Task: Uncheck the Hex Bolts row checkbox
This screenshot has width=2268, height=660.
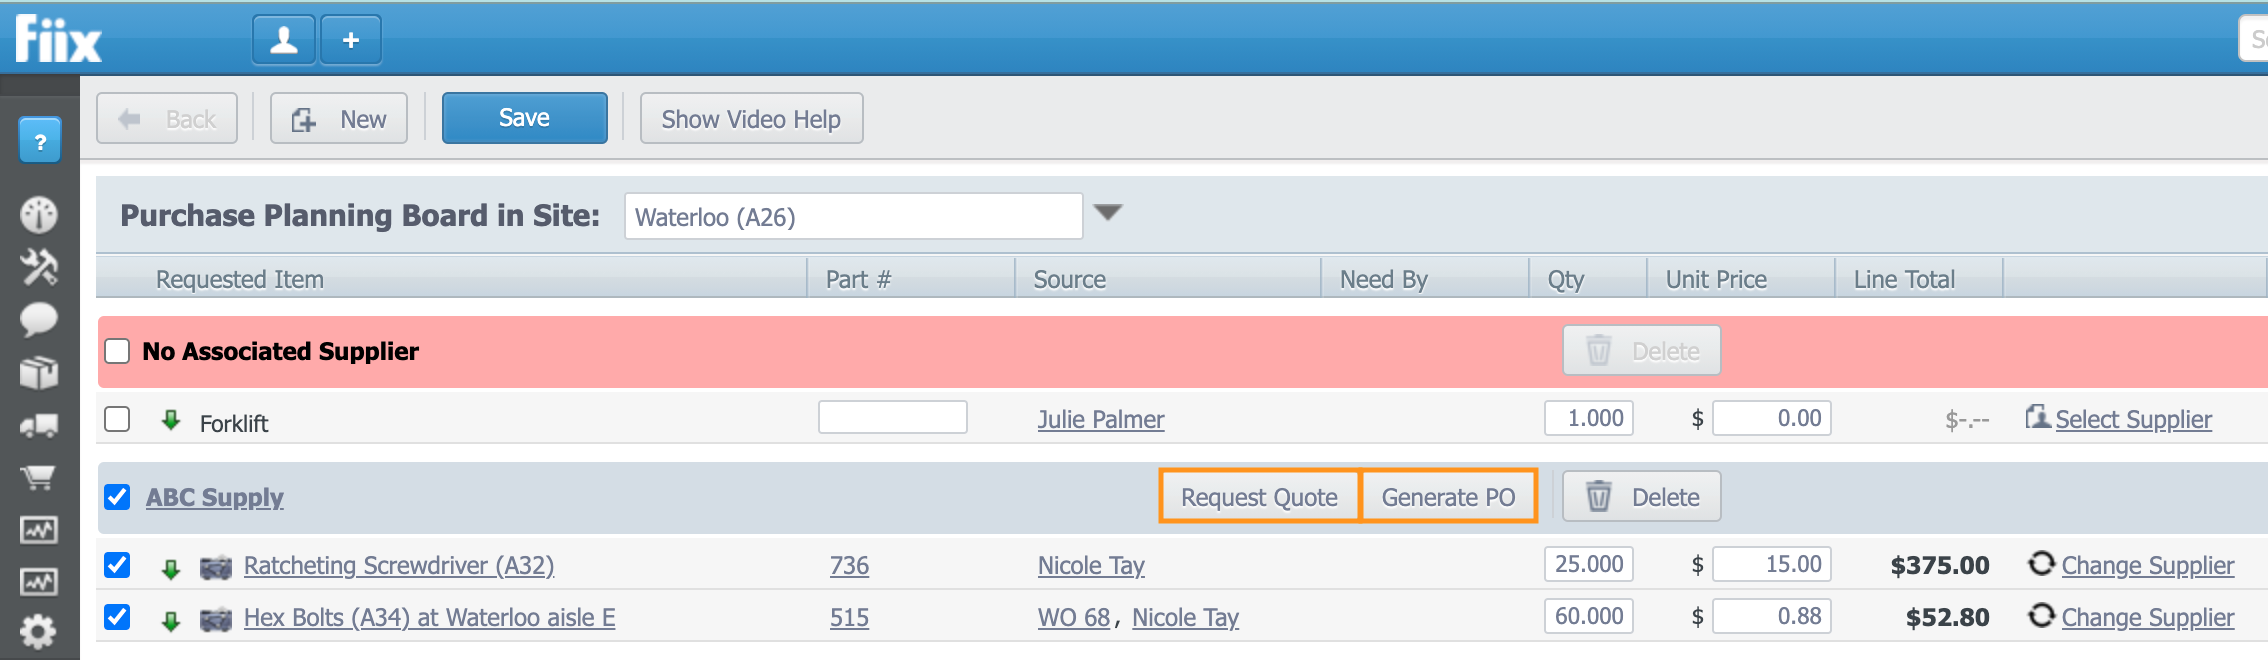Action: point(118,617)
